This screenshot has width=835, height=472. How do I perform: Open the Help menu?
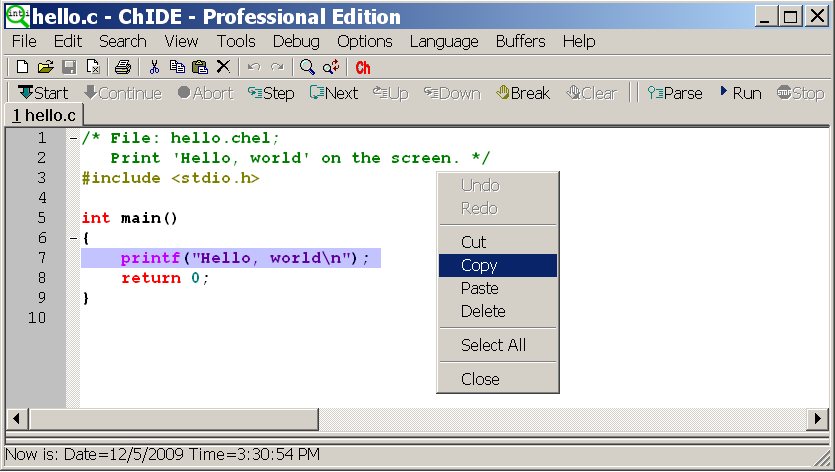click(x=579, y=42)
